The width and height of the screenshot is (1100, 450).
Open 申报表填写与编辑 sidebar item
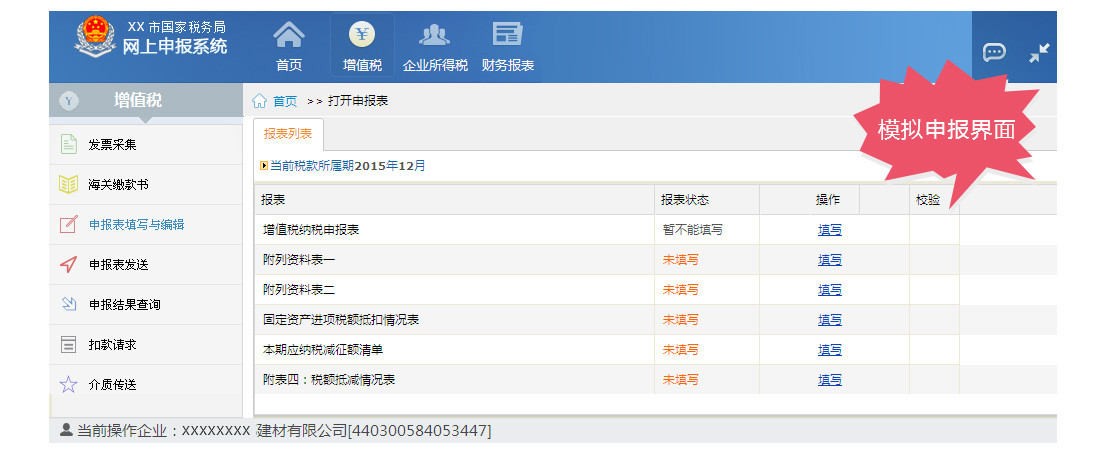pos(136,225)
